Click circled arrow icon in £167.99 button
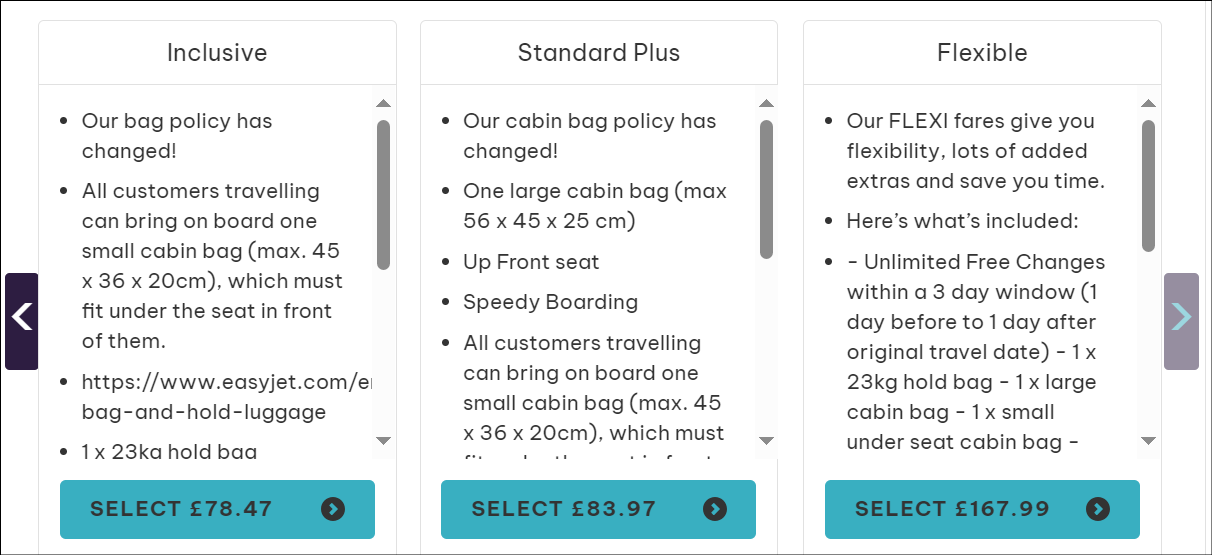Viewport: 1212px width, 555px height. coord(1098,509)
